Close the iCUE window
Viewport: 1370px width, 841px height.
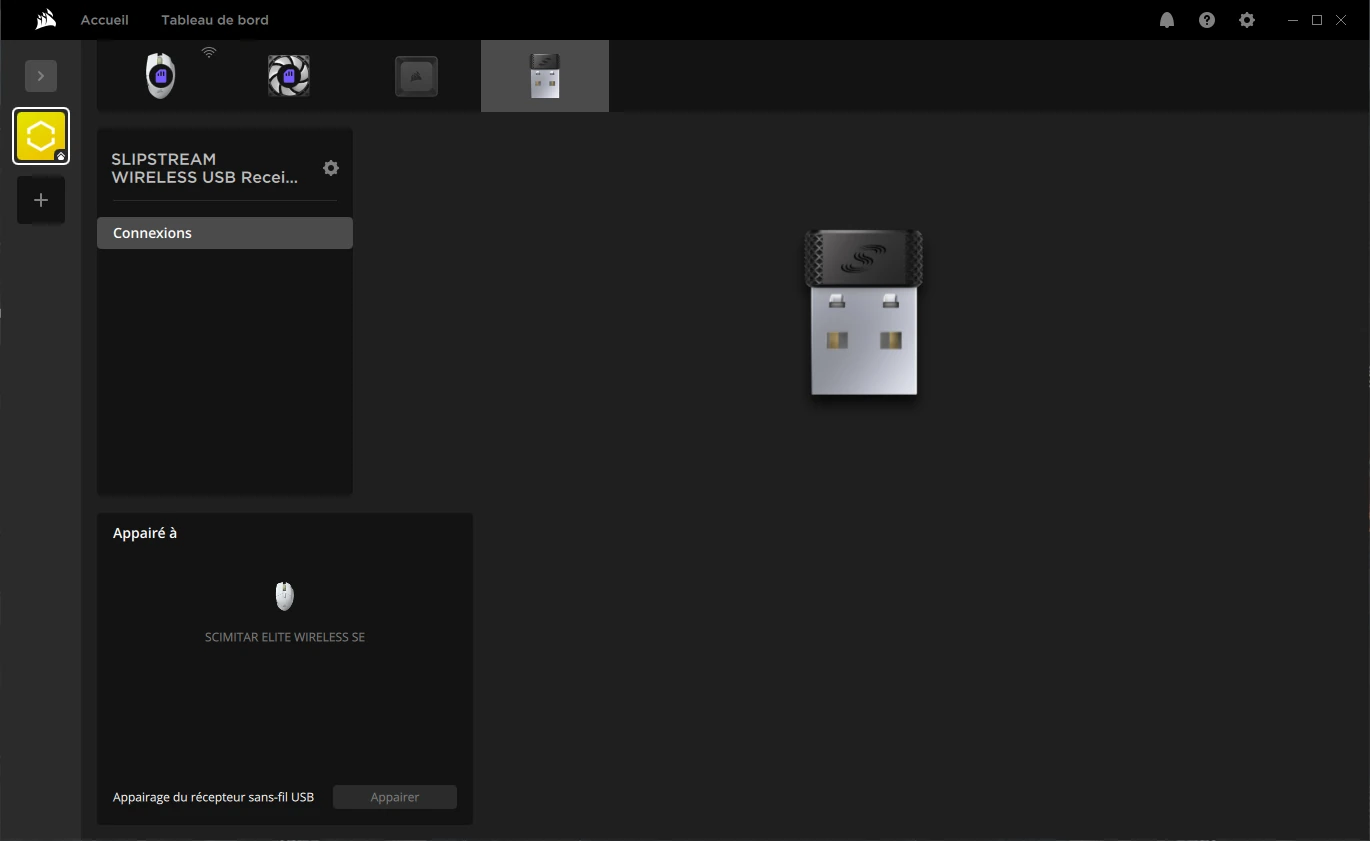pyautogui.click(x=1341, y=20)
